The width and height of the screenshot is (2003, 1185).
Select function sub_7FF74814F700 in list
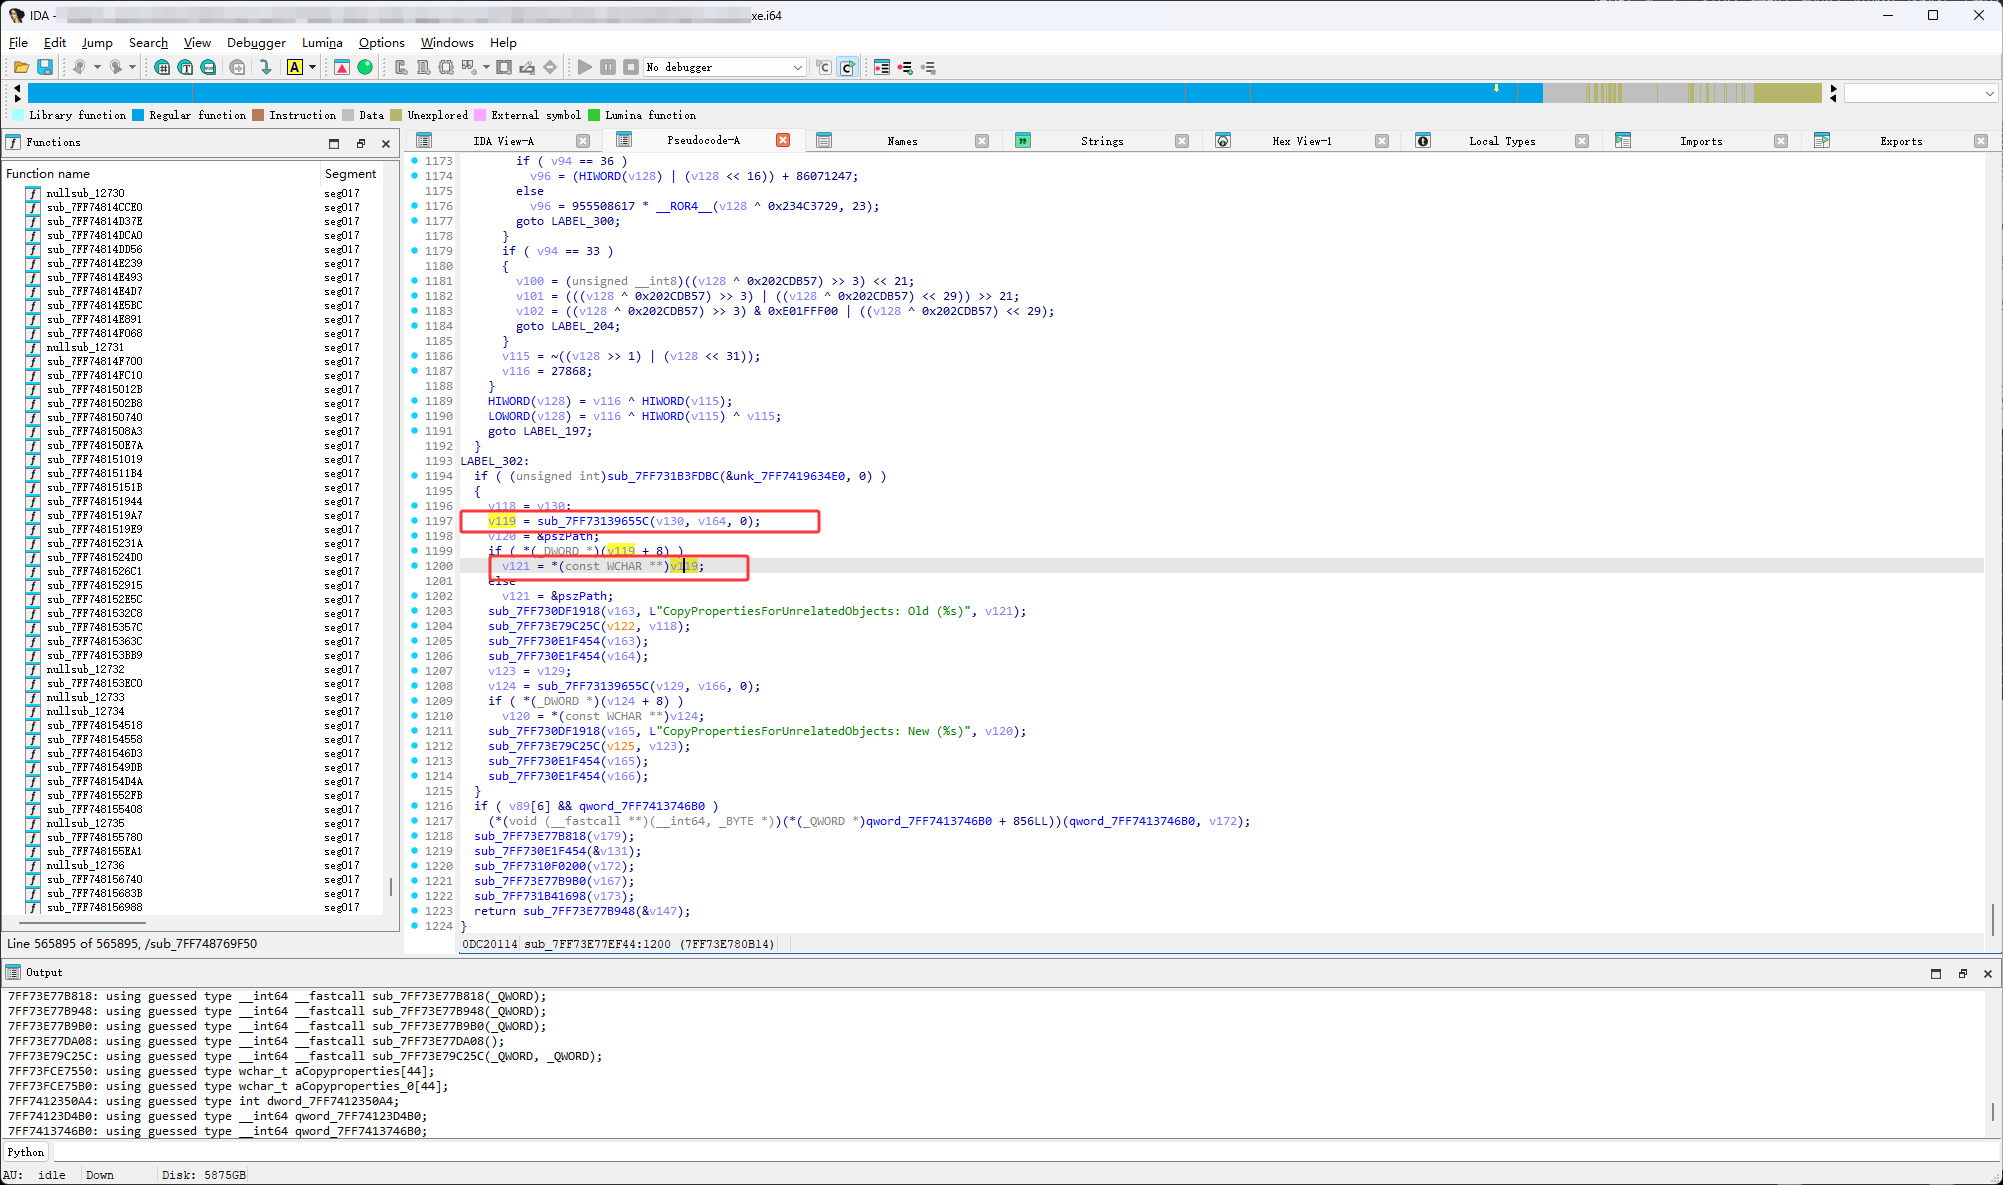[x=95, y=361]
